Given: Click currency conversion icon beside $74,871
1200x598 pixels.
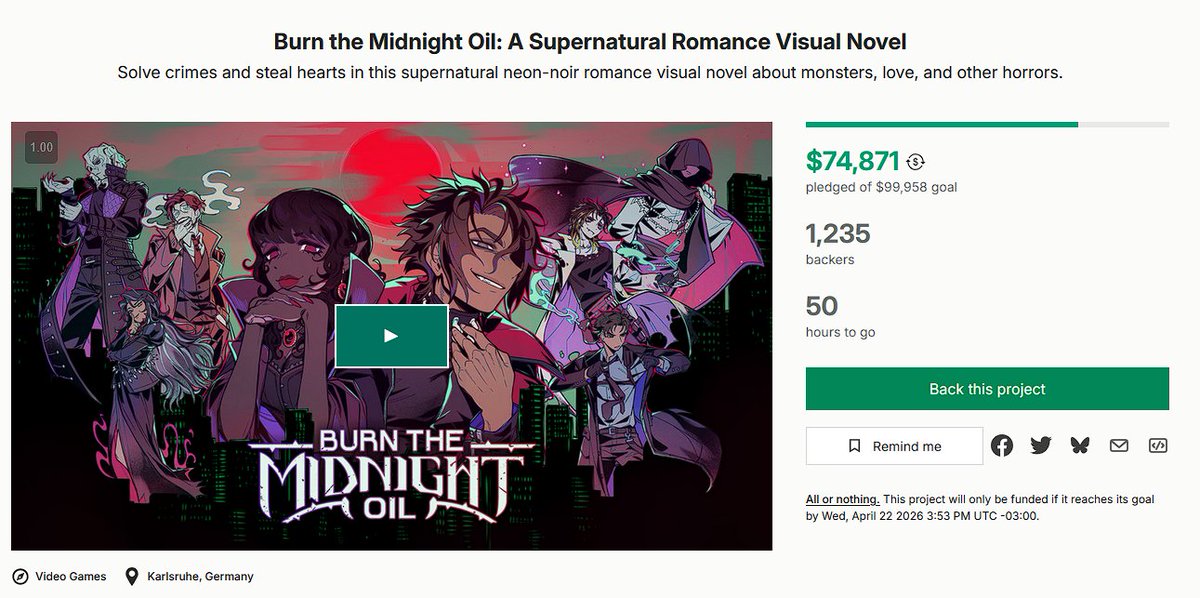Looking at the screenshot, I should (x=916, y=161).
